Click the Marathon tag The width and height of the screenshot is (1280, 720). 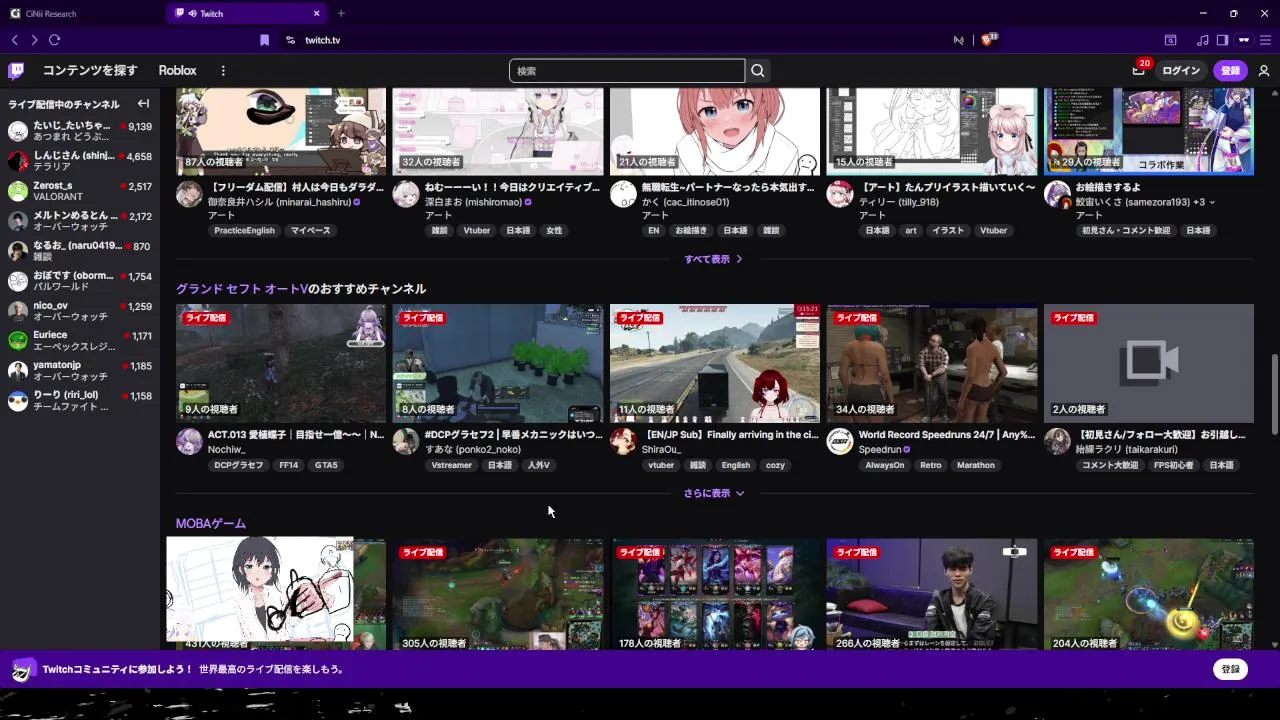(x=976, y=466)
